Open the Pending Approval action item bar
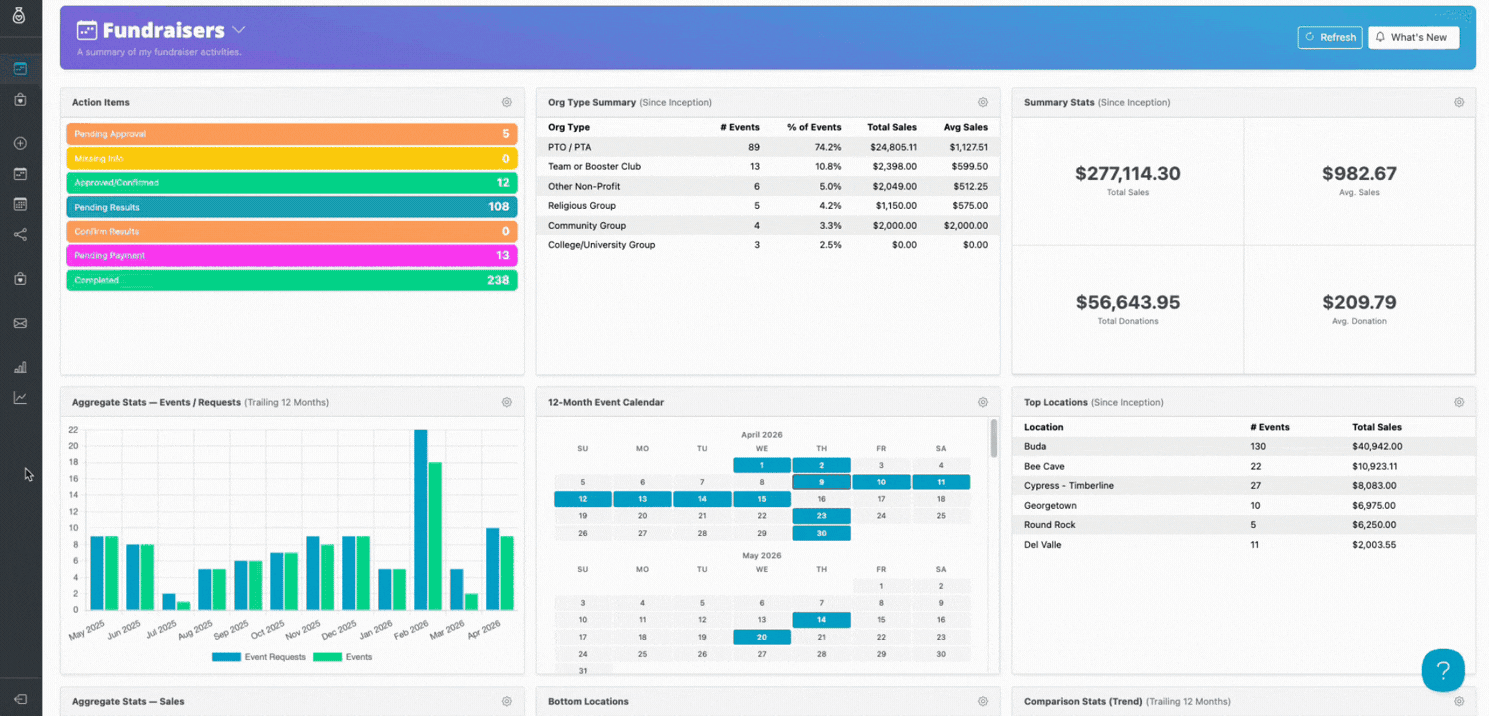The height and width of the screenshot is (716, 1489). (x=292, y=134)
